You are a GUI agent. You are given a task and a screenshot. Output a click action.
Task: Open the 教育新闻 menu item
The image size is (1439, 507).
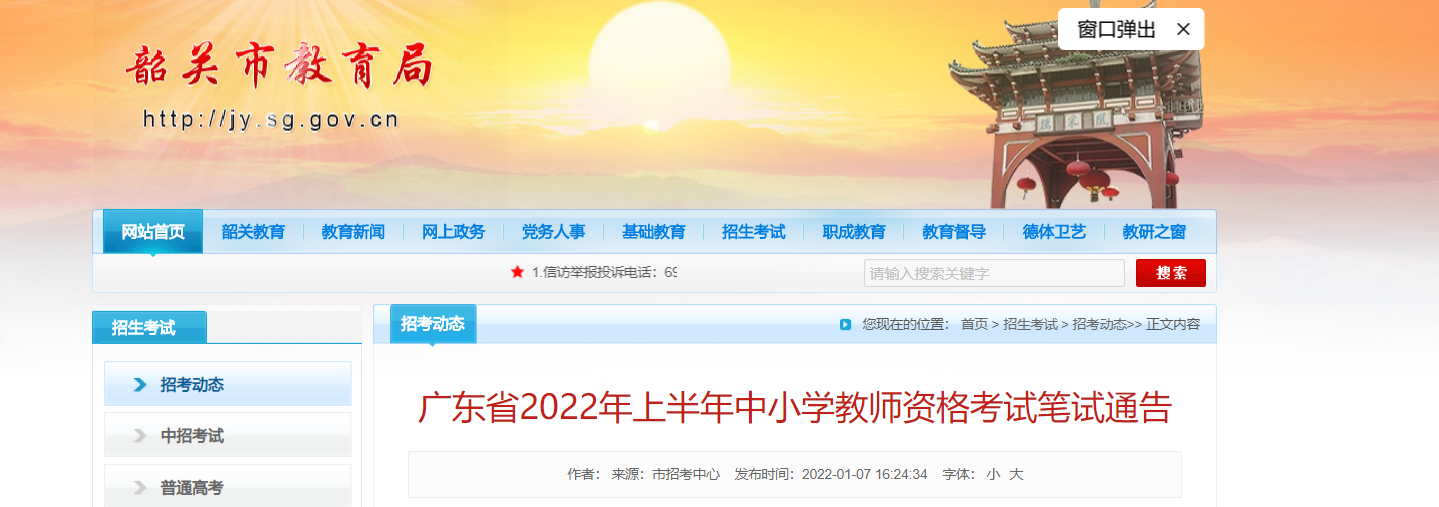[353, 232]
